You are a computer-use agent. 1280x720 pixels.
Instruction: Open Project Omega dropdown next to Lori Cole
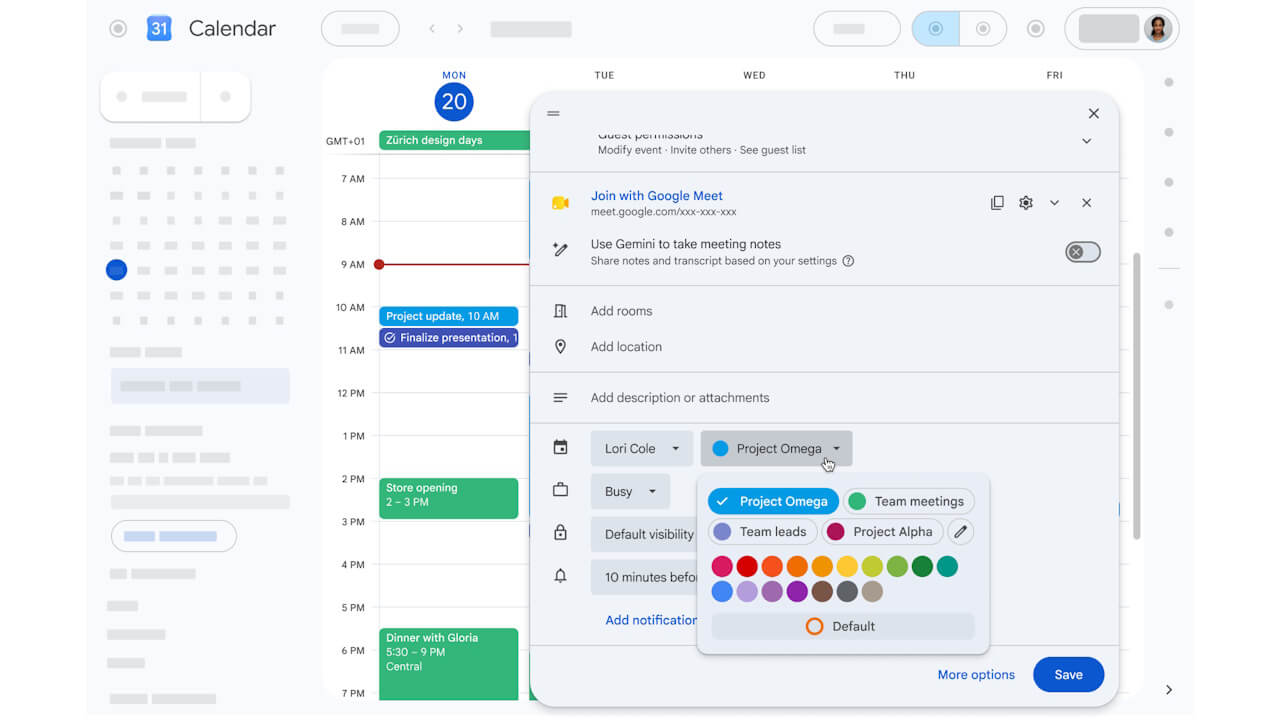click(777, 449)
